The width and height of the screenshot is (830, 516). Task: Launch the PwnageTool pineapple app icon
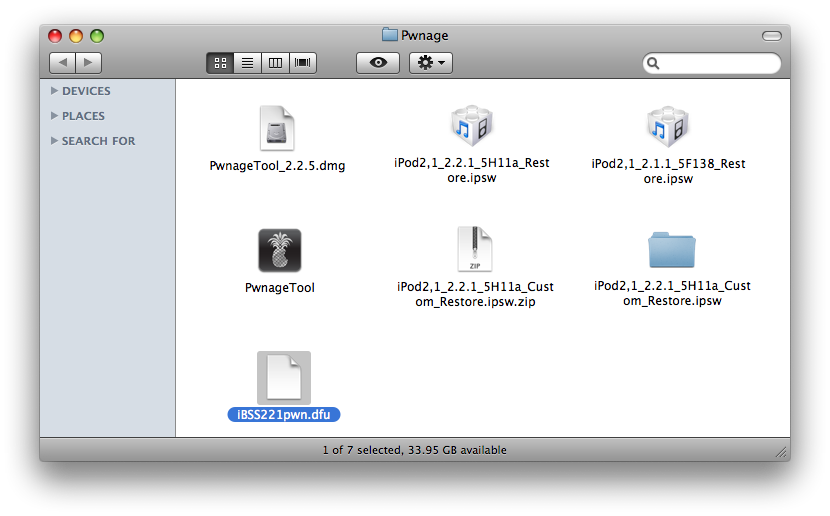(x=279, y=251)
